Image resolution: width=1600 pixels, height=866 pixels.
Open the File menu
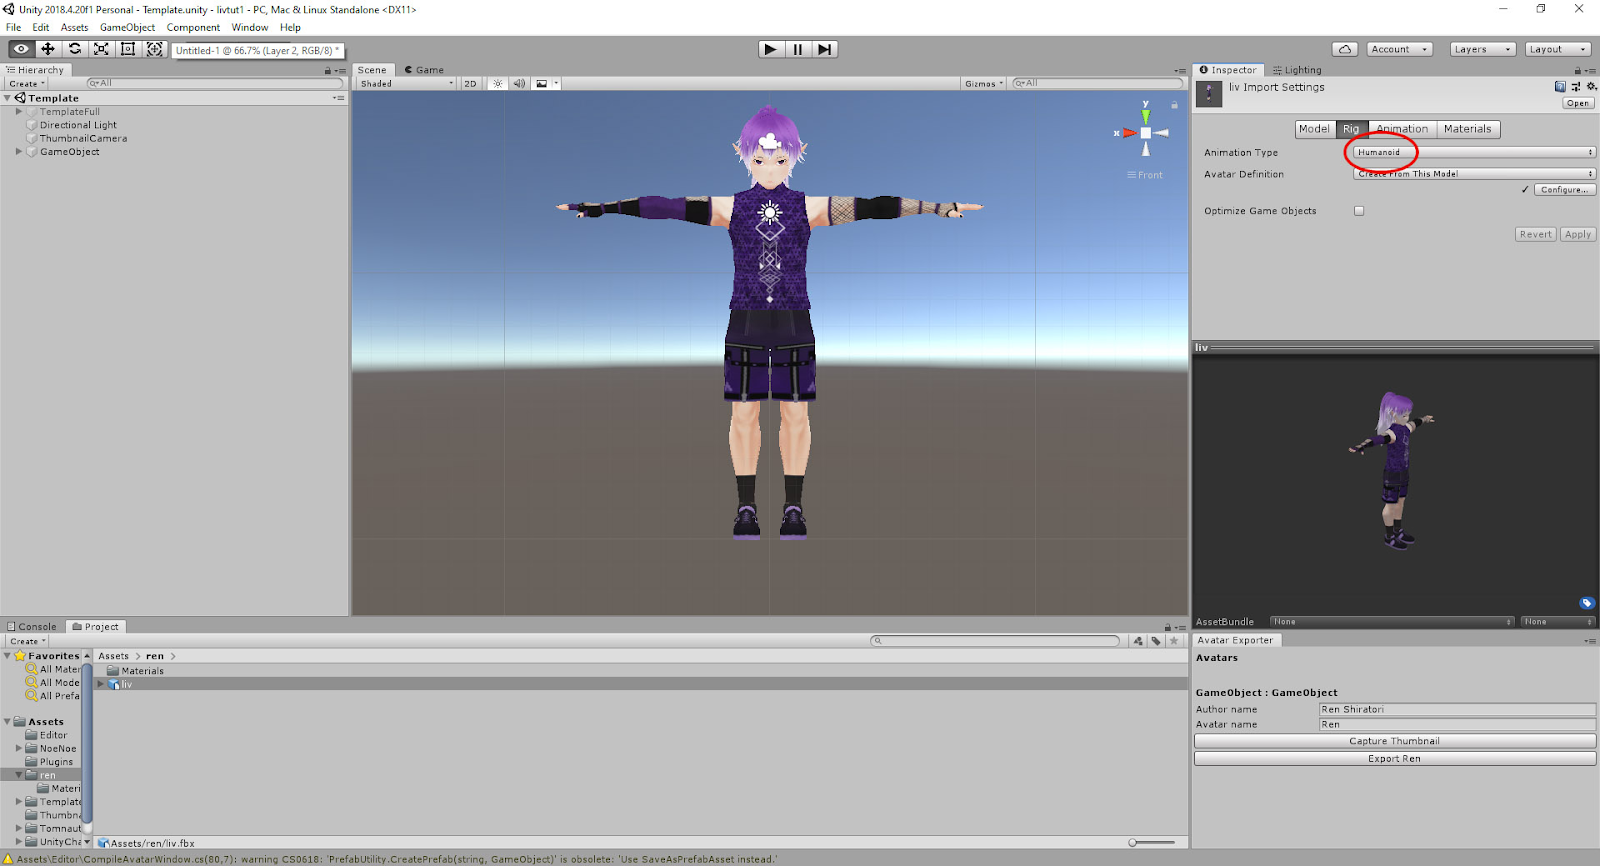click(x=14, y=27)
